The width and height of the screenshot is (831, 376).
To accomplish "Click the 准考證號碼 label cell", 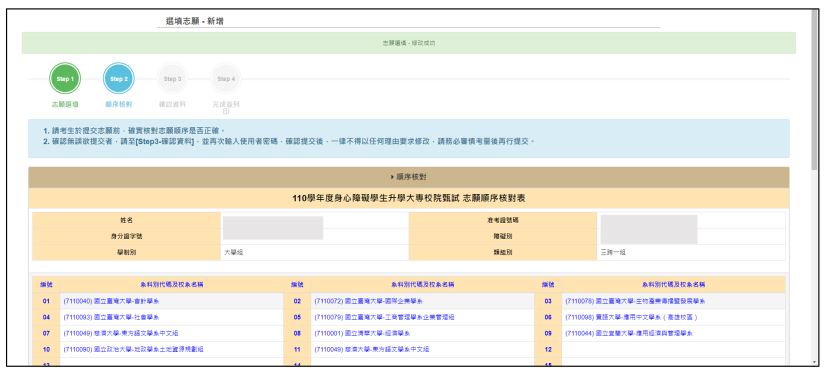I will click(x=503, y=220).
